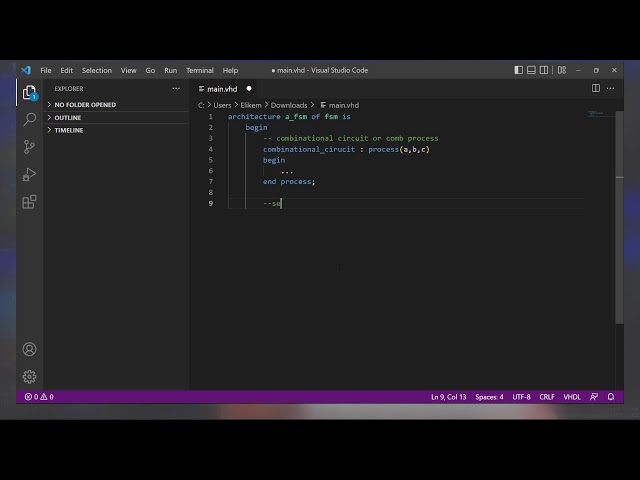Open Explorer views More Actions ellipsis

[x=176, y=89]
